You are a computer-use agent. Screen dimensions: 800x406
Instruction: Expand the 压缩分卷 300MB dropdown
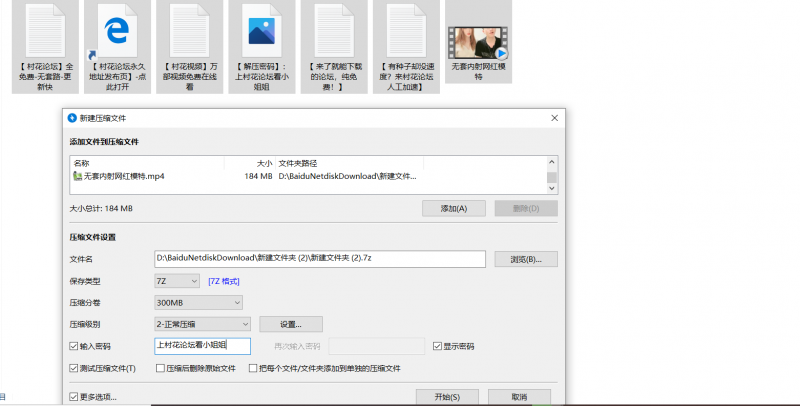coord(198,302)
